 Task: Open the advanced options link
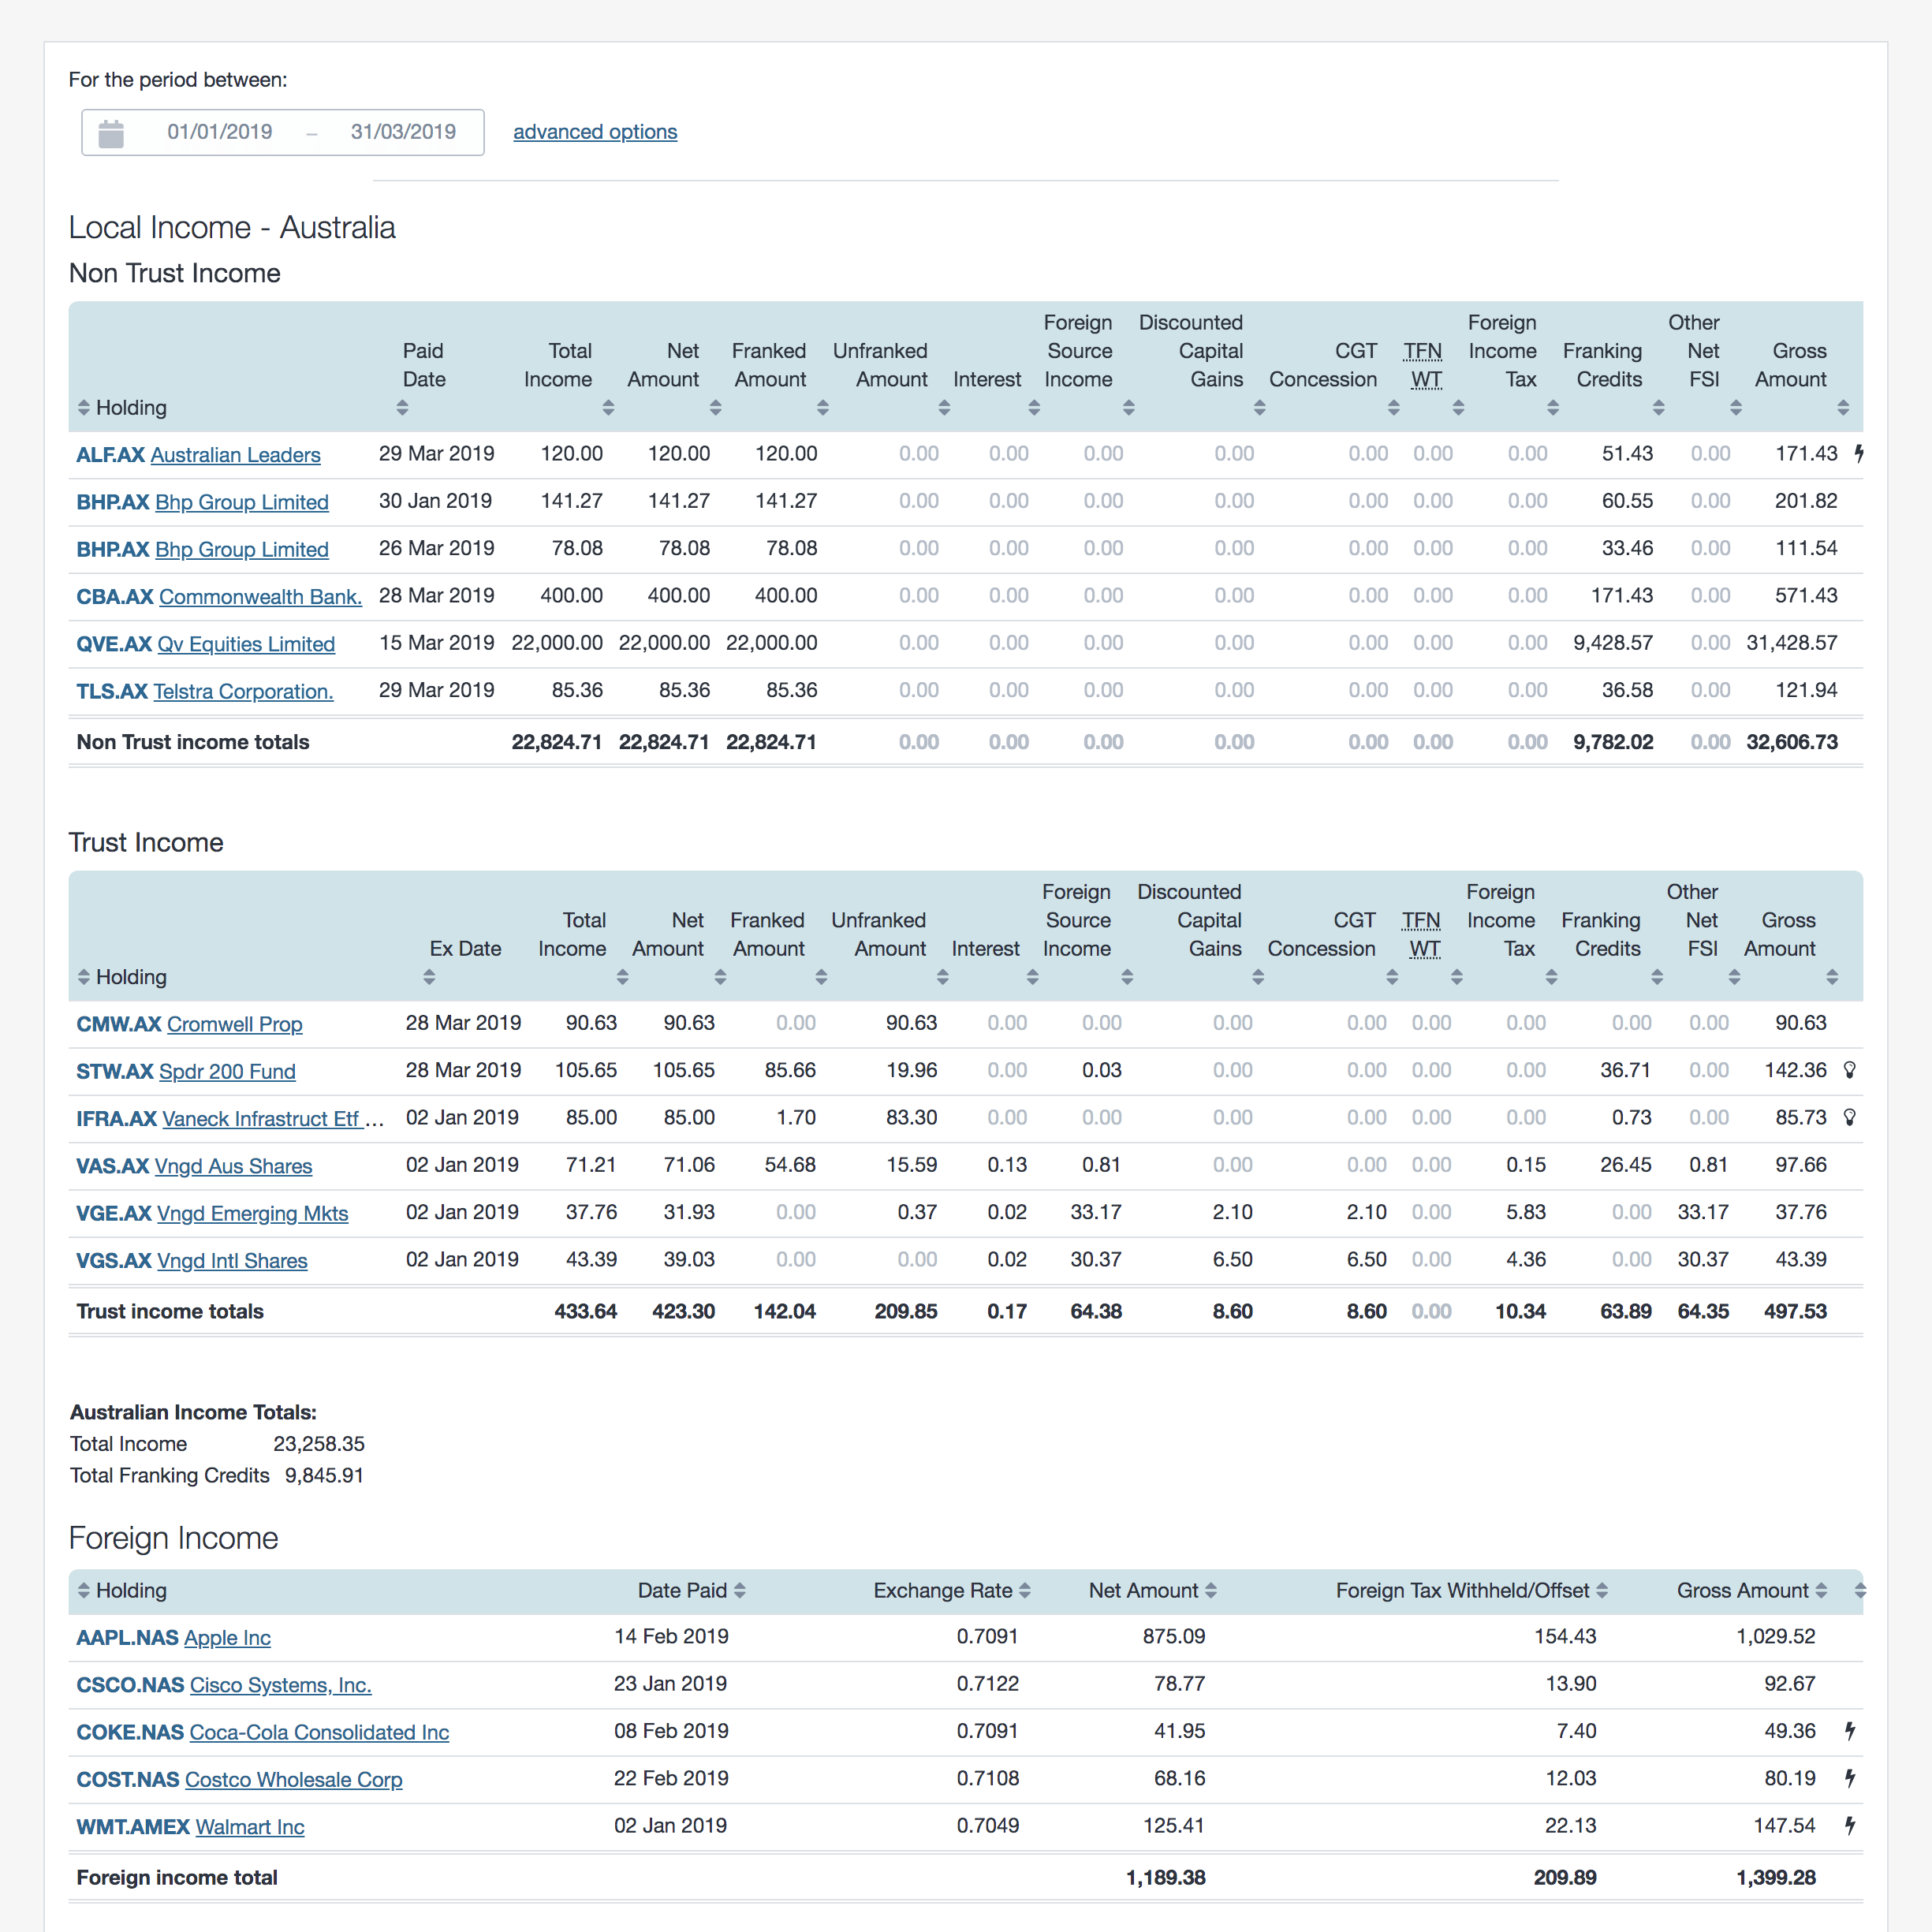595,132
